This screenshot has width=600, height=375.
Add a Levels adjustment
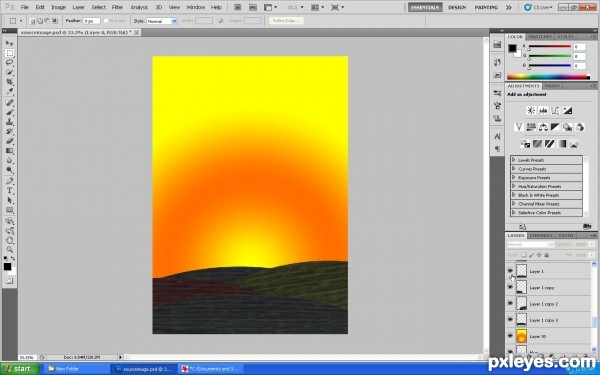click(x=543, y=111)
